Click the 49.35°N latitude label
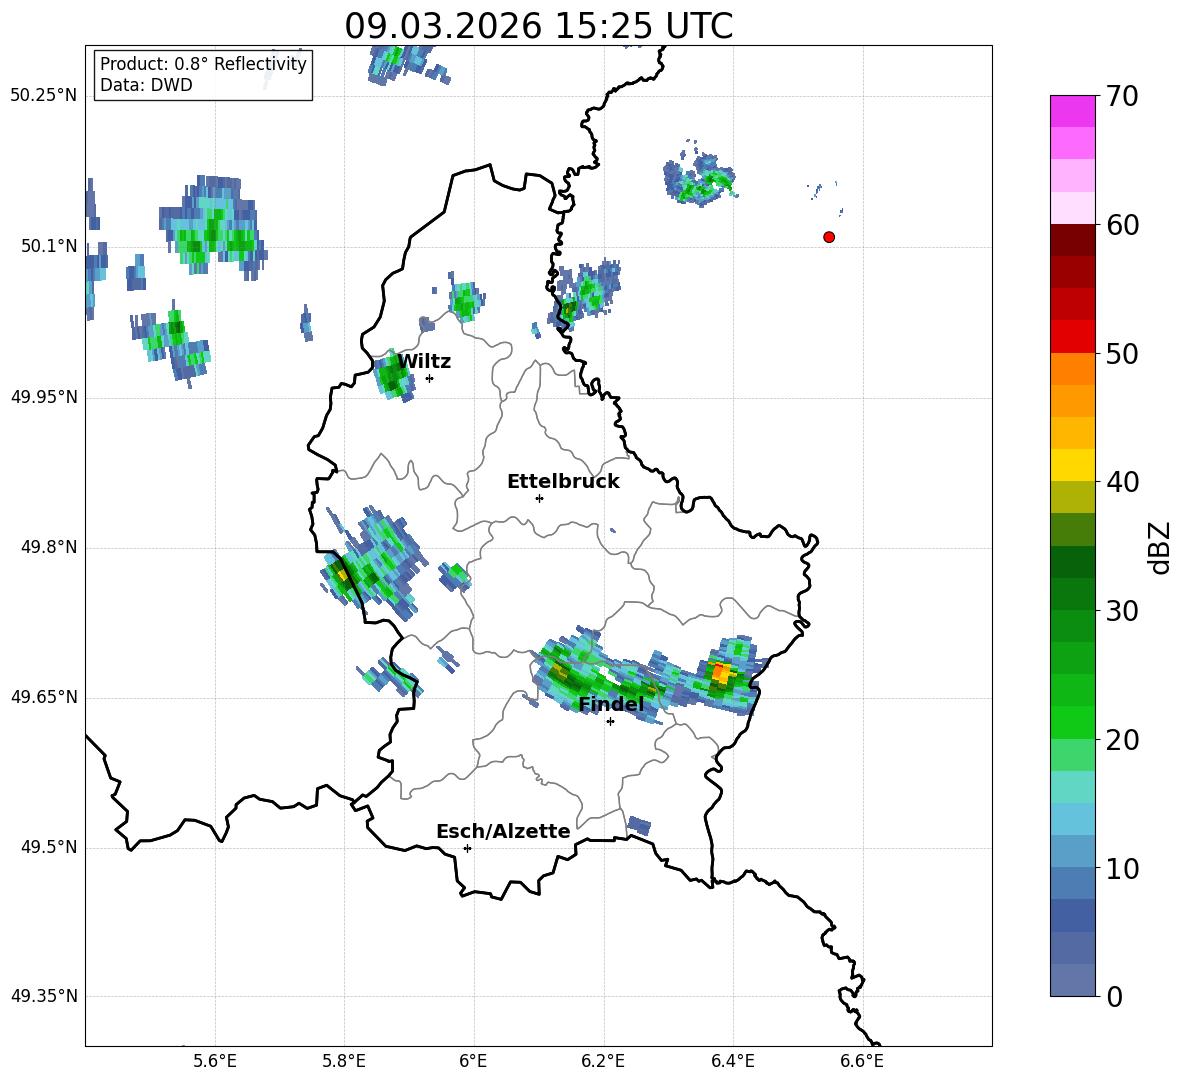The height and width of the screenshot is (1081, 1184). click(44, 996)
